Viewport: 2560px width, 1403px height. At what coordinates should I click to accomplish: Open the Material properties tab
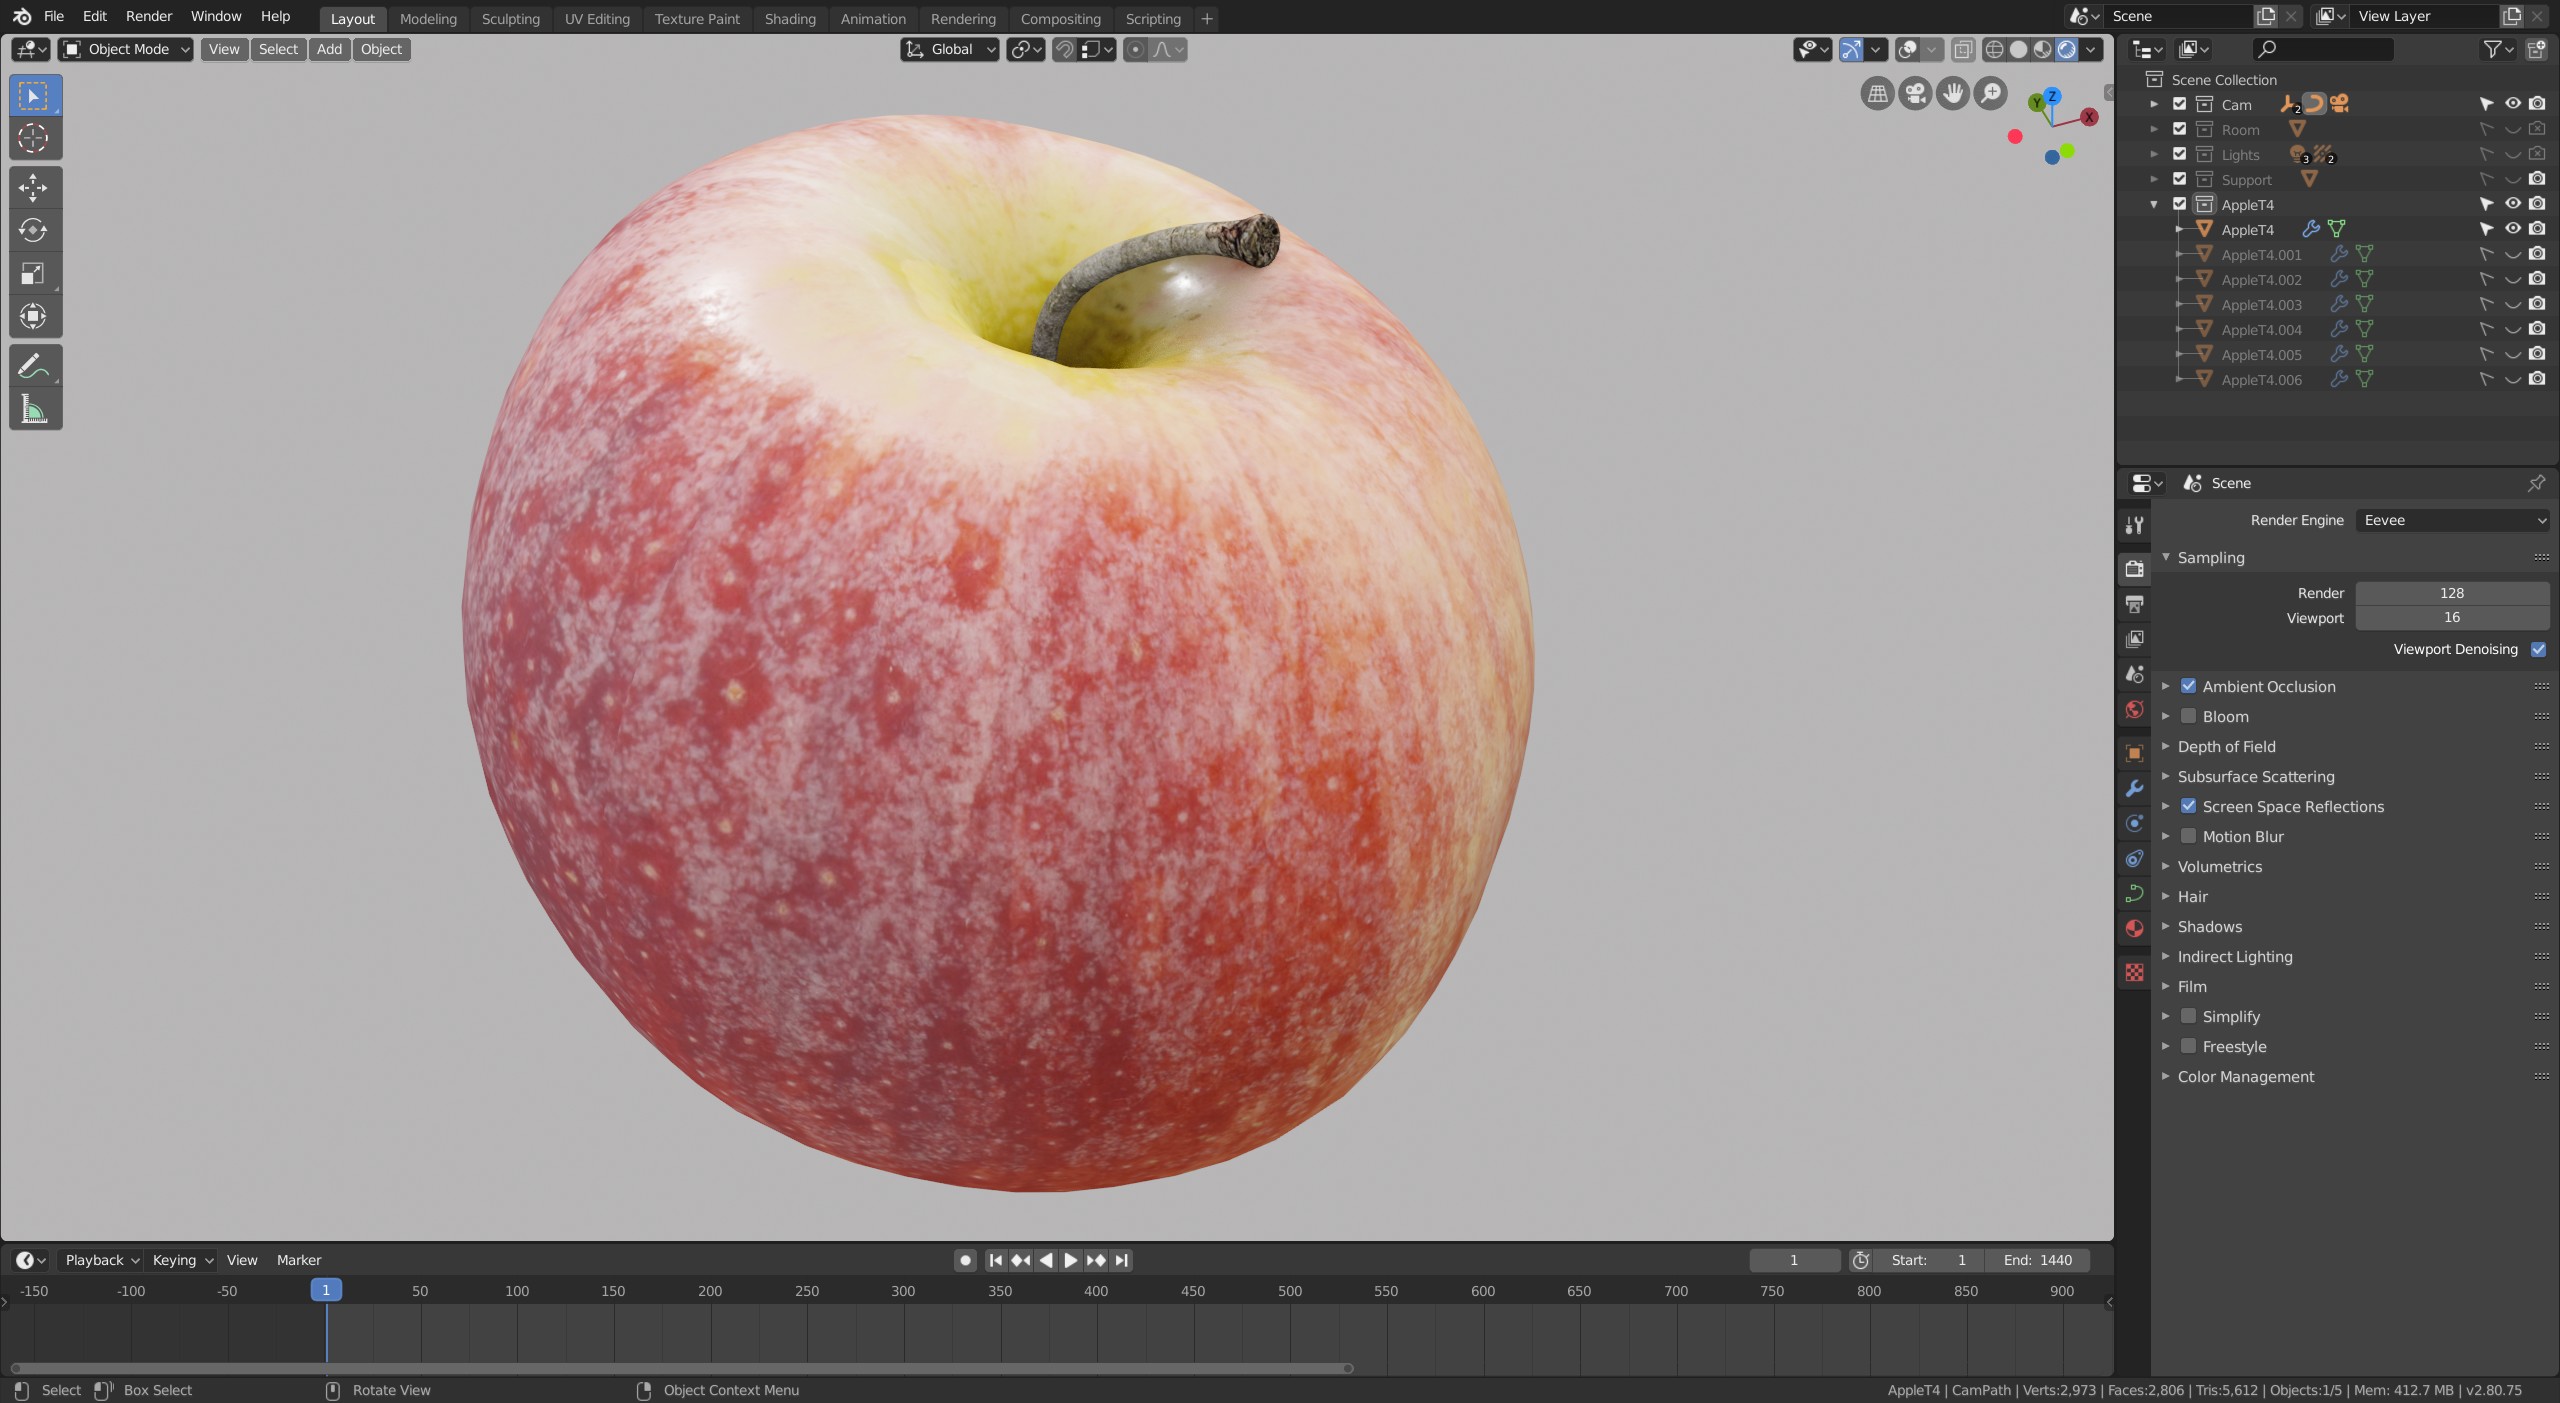click(x=2134, y=928)
